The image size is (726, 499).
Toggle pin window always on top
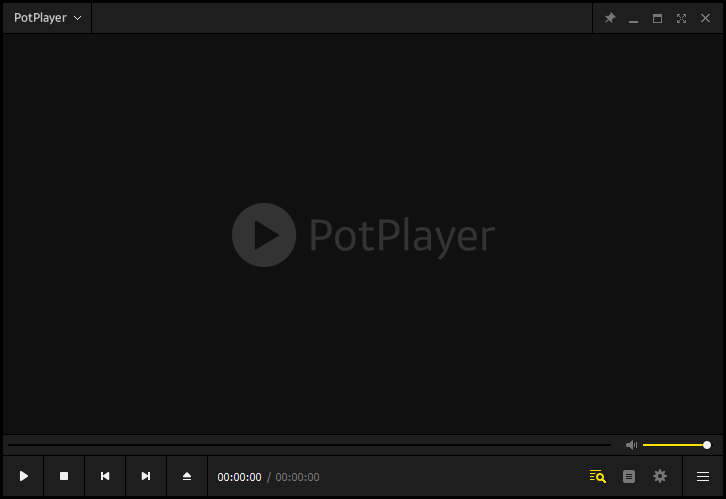(x=610, y=18)
